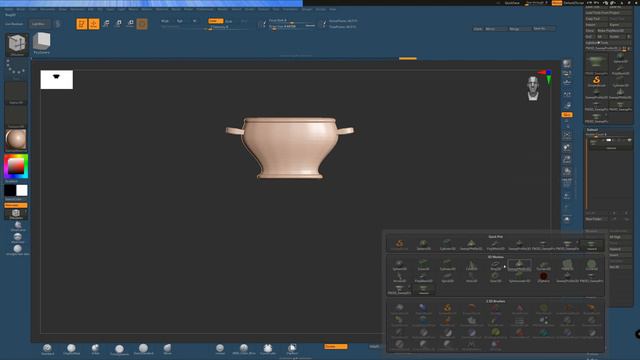Click the white silhouette thumbnail view
Viewport: 640px width, 360px height.
(57, 80)
